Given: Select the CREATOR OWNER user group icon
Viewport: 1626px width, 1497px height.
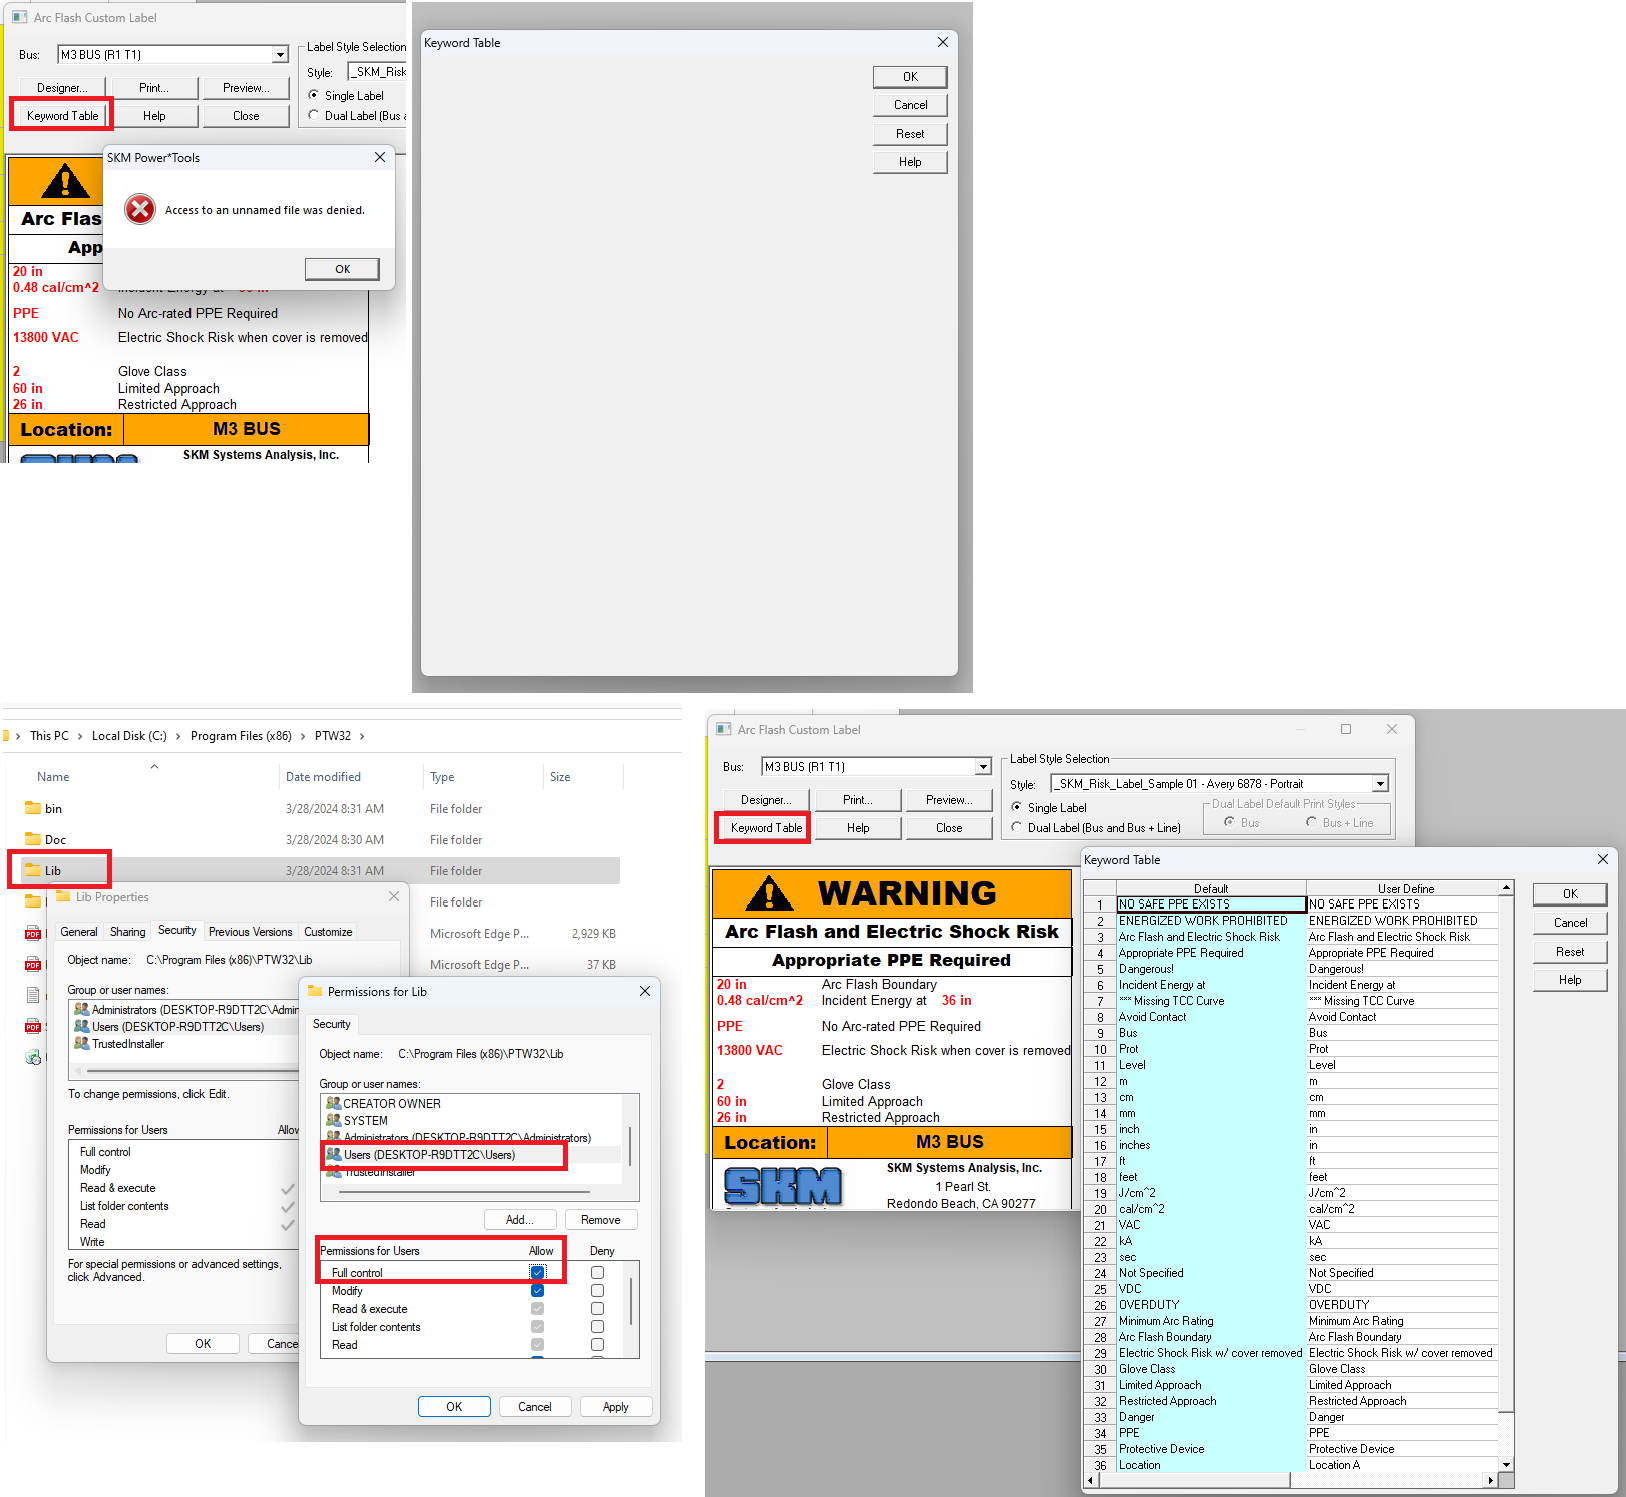Looking at the screenshot, I should coord(334,1103).
